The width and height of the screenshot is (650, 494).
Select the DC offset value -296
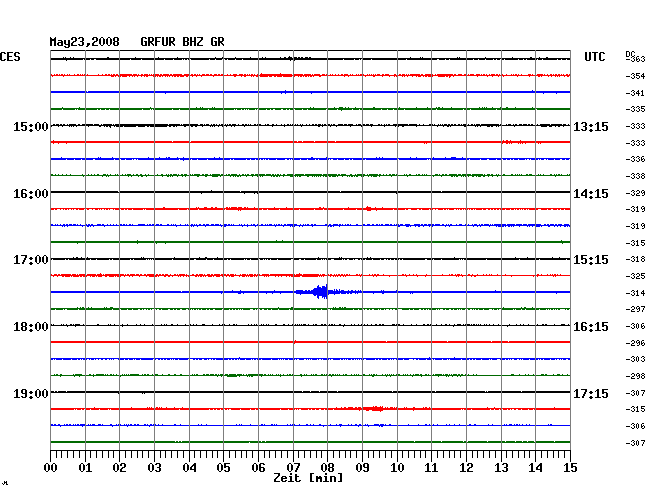click(x=635, y=343)
